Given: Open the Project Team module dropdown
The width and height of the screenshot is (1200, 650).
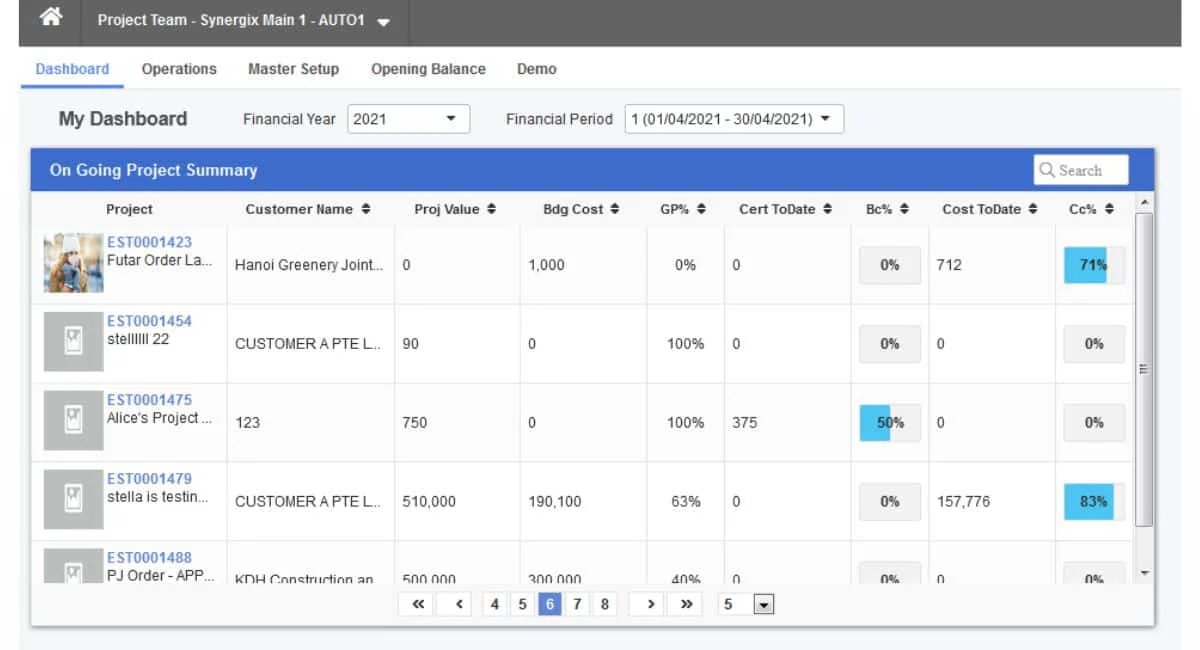Looking at the screenshot, I should tap(243, 21).
